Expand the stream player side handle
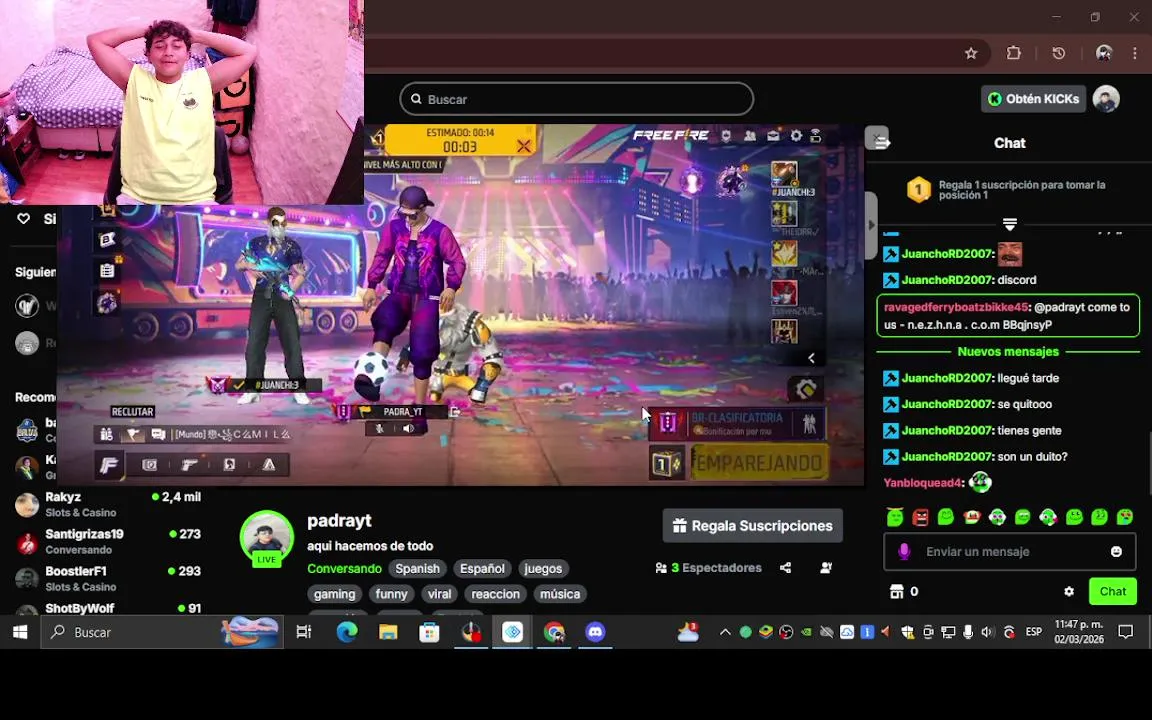The width and height of the screenshot is (1152, 720). pos(871,225)
